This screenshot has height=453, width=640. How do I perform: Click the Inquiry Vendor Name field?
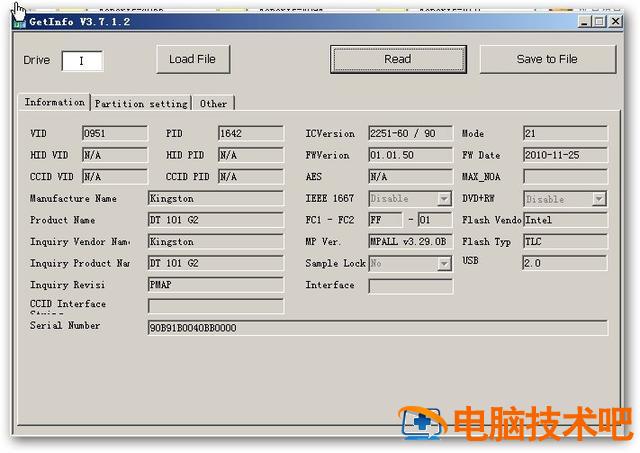pos(216,242)
